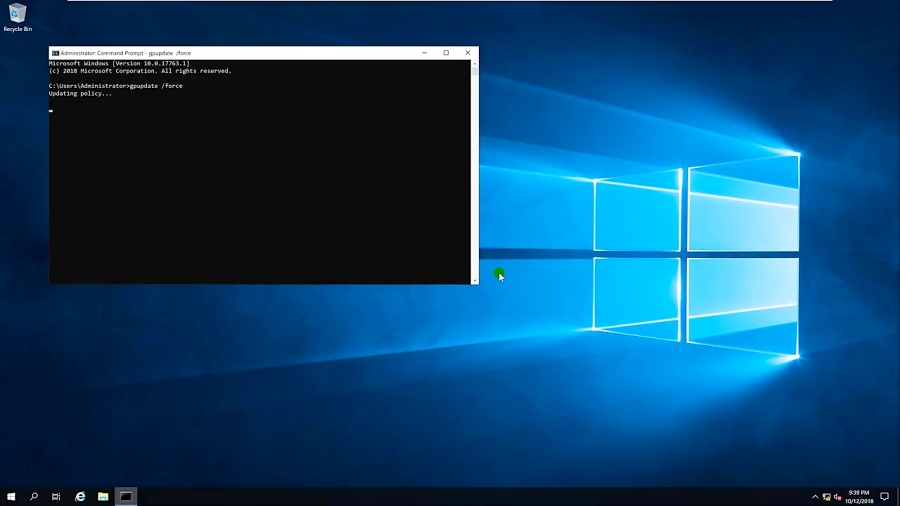Open the Windows Start menu
The height and width of the screenshot is (506, 900).
11,497
